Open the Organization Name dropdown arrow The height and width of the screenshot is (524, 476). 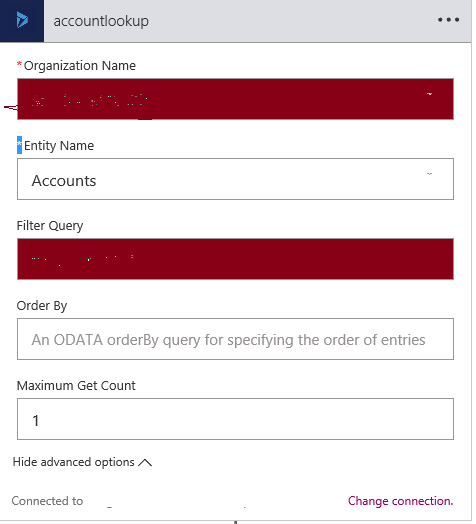click(430, 94)
